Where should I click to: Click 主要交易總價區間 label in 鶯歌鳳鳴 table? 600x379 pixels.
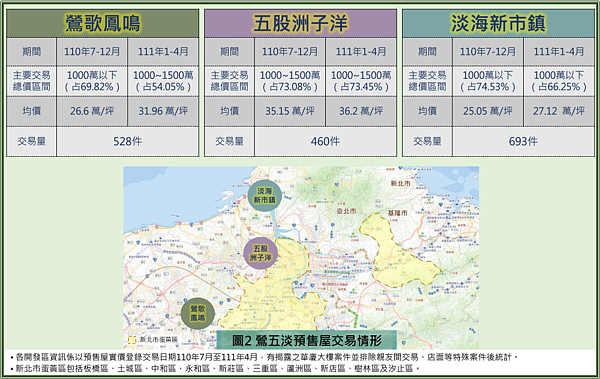(31, 81)
